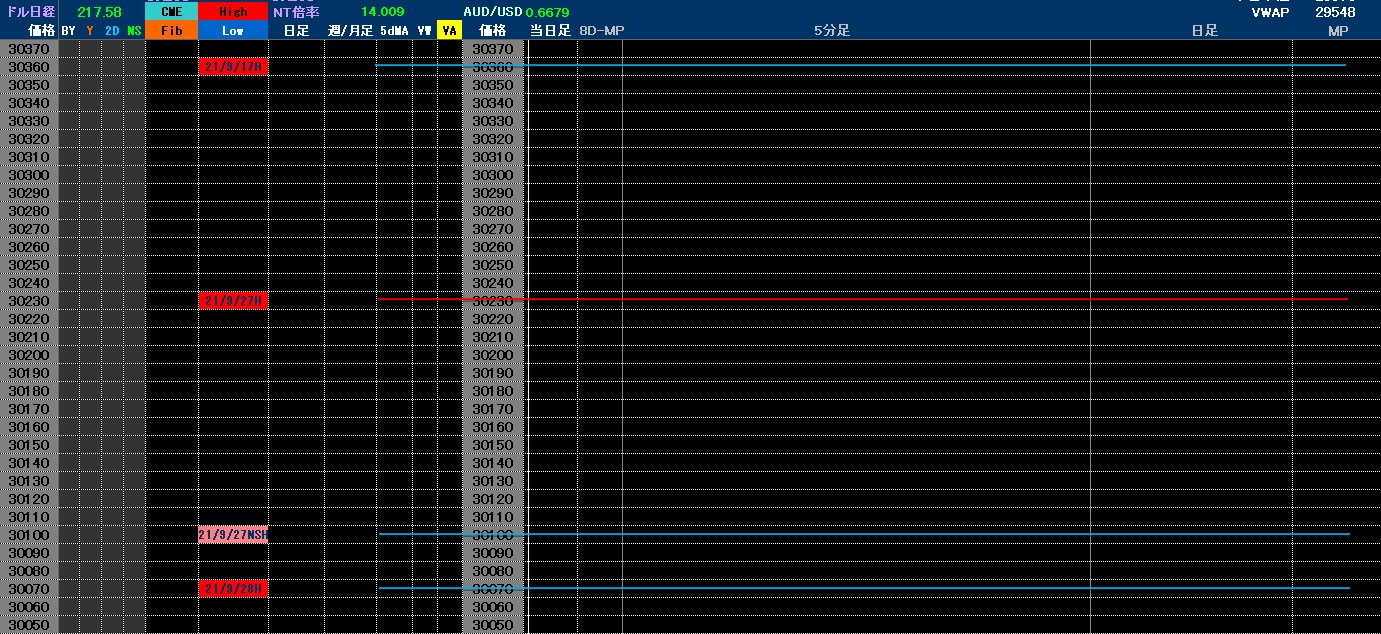Select the MP column header at far right
The width and height of the screenshot is (1381, 634).
pos(1337,31)
